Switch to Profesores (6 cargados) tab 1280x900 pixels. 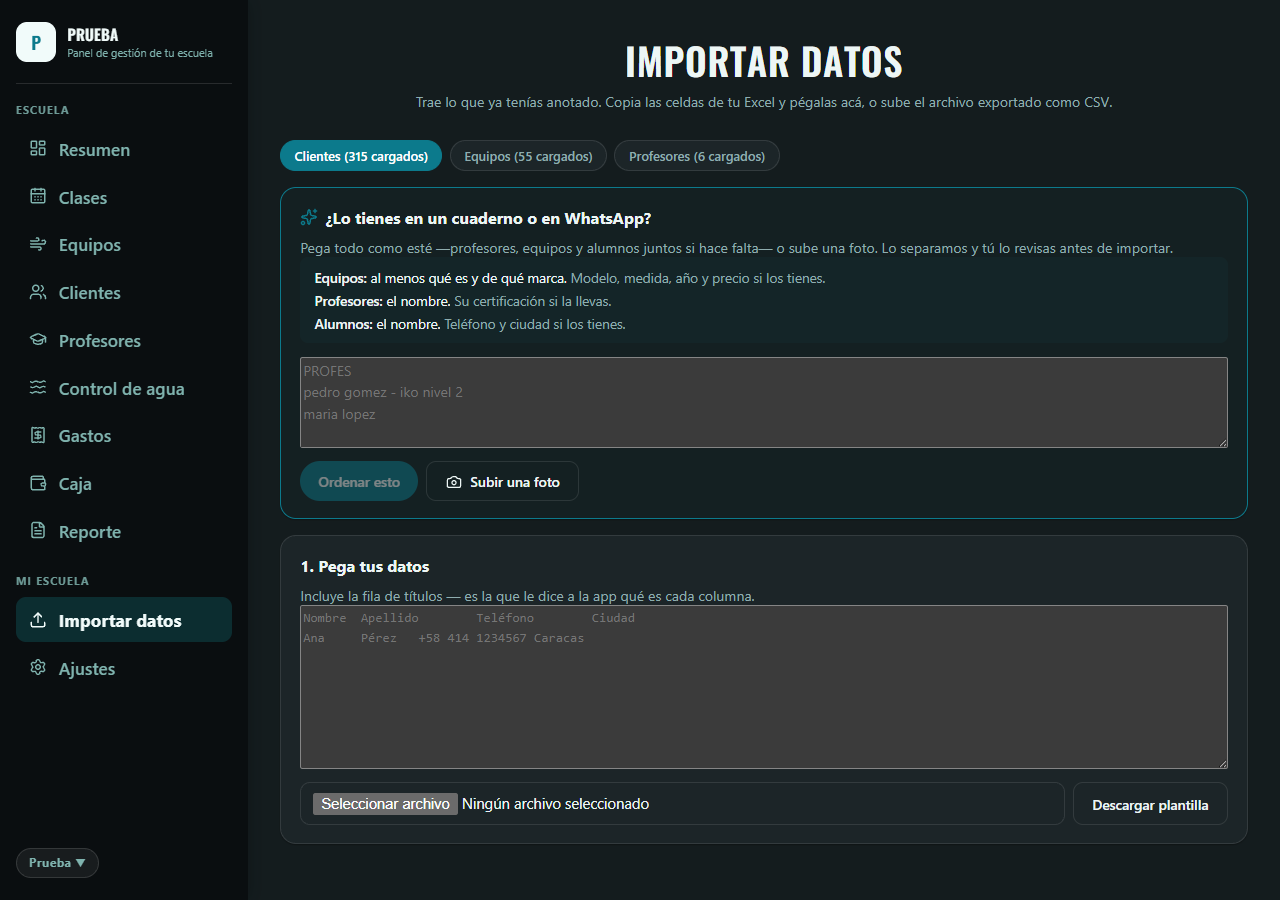click(697, 156)
